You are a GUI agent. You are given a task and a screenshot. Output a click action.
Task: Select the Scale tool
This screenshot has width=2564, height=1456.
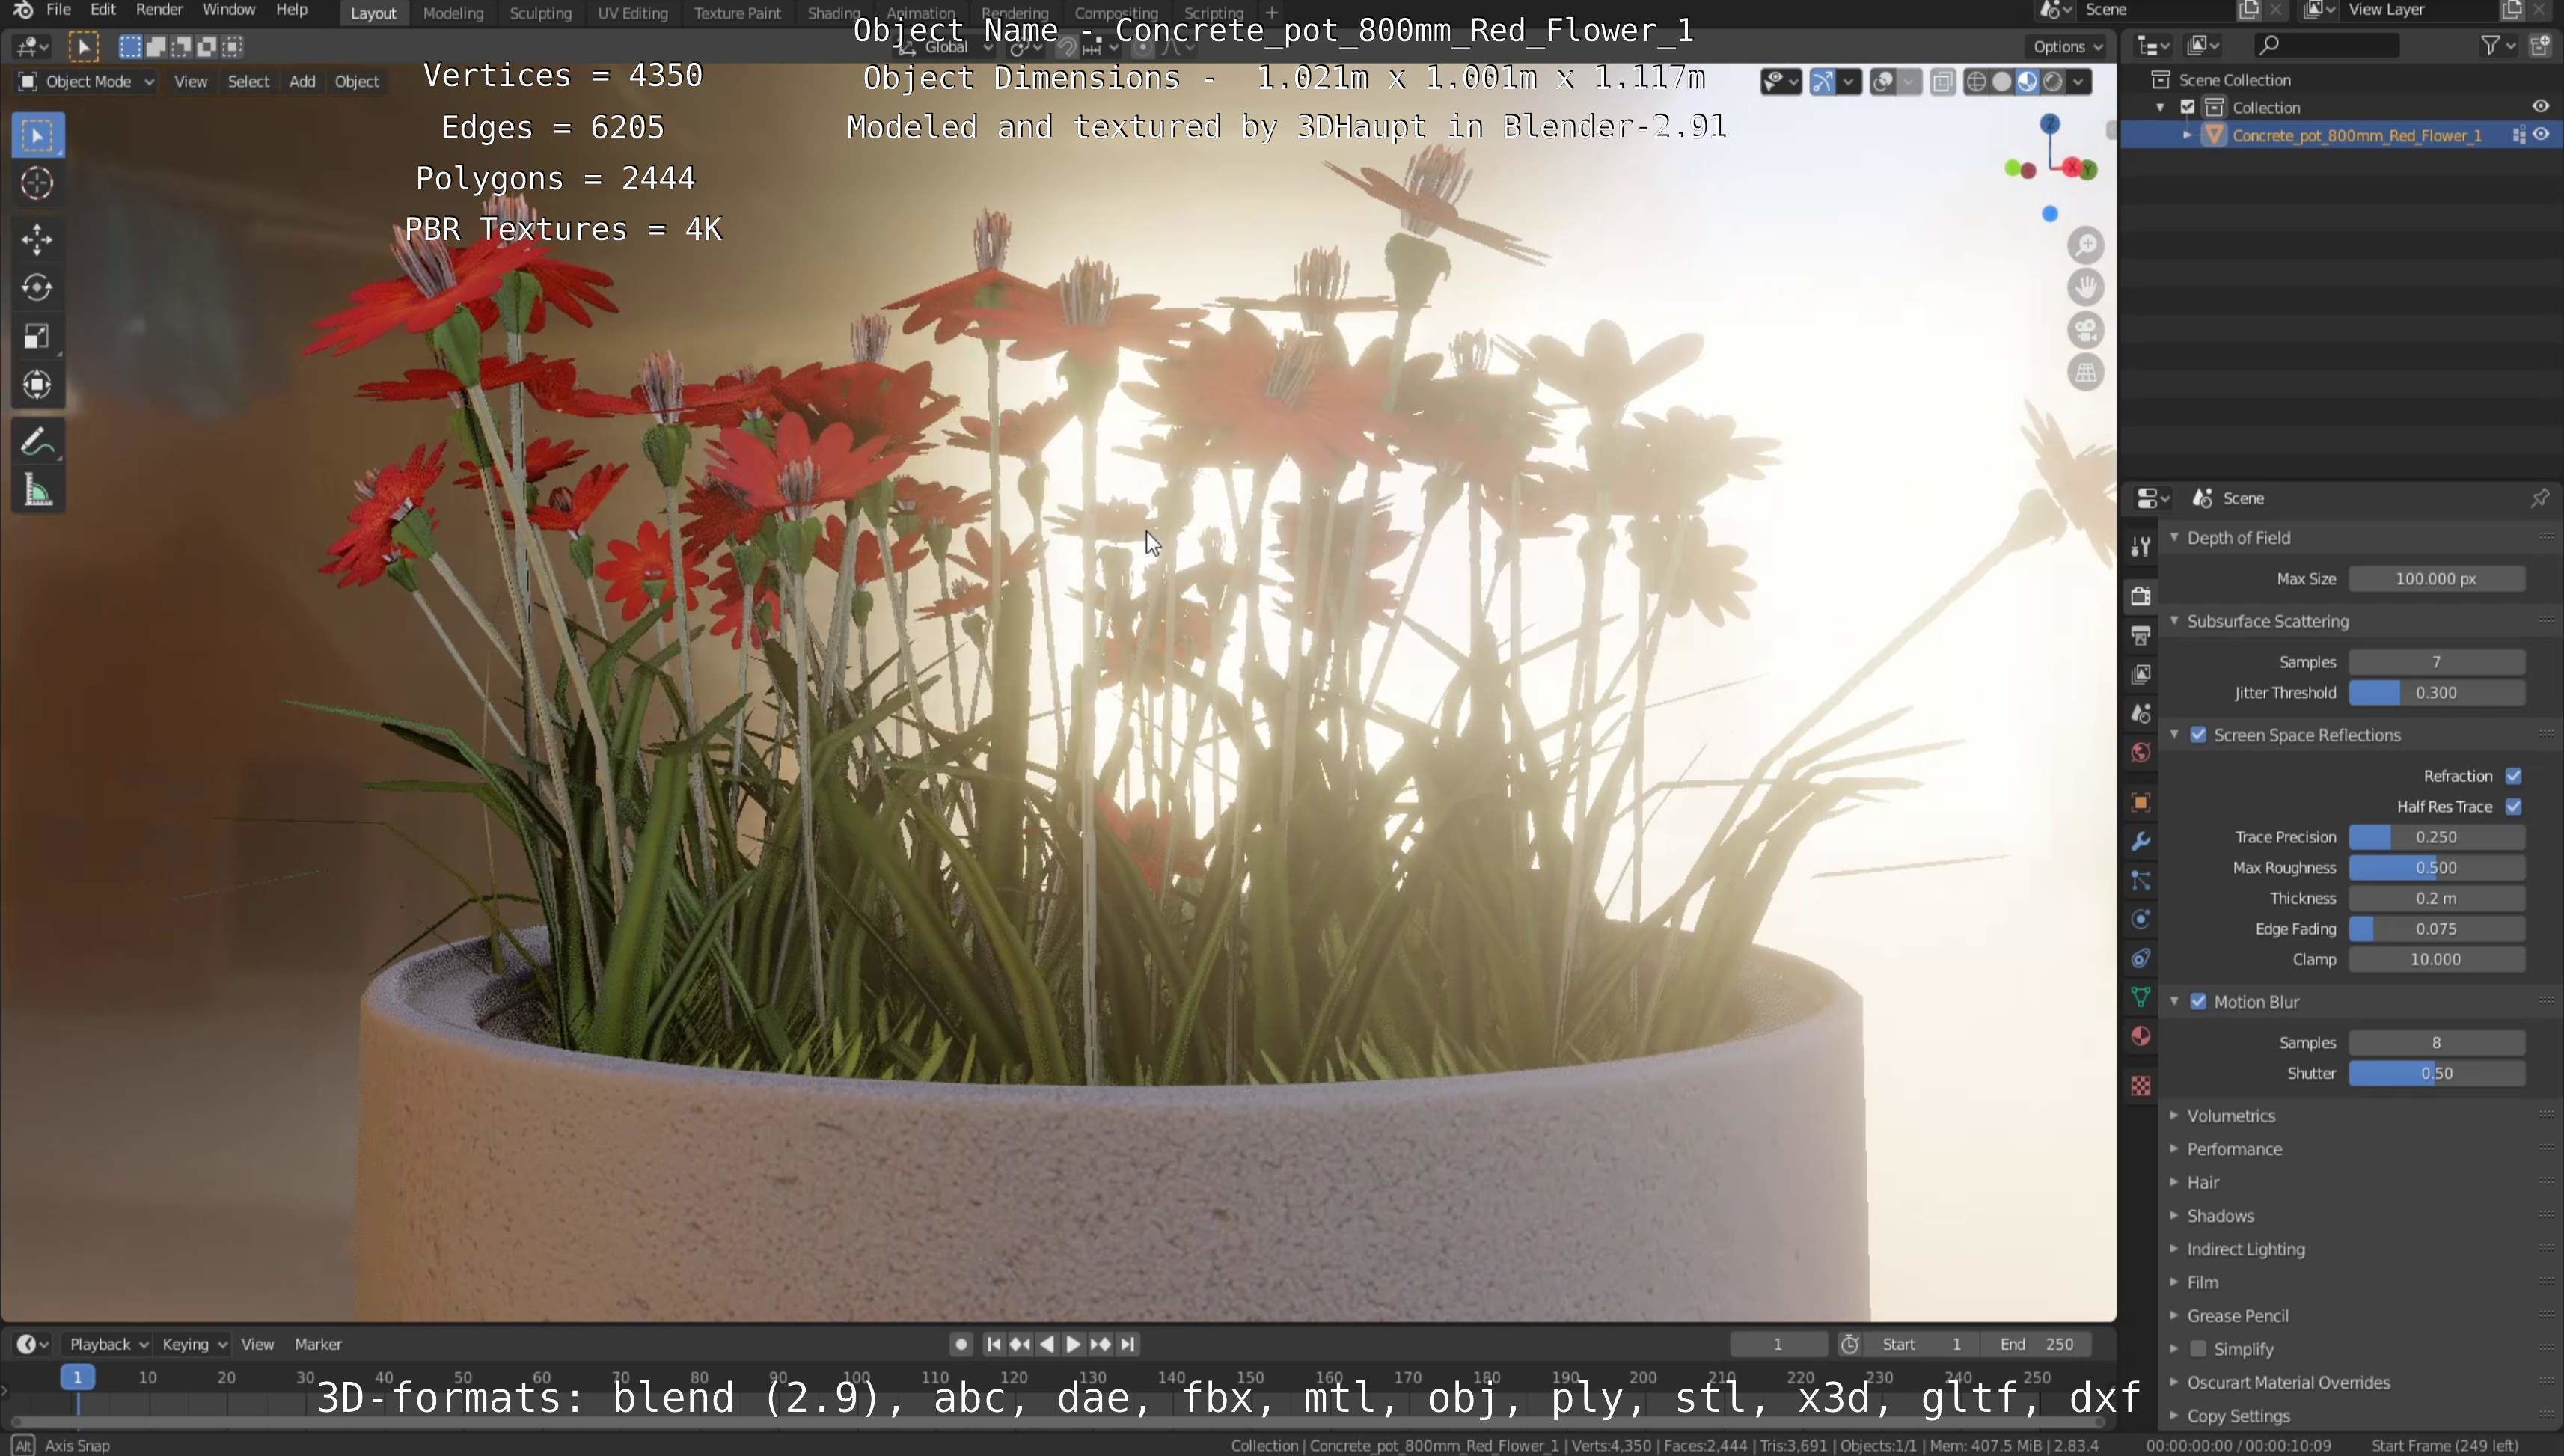pyautogui.click(x=37, y=336)
